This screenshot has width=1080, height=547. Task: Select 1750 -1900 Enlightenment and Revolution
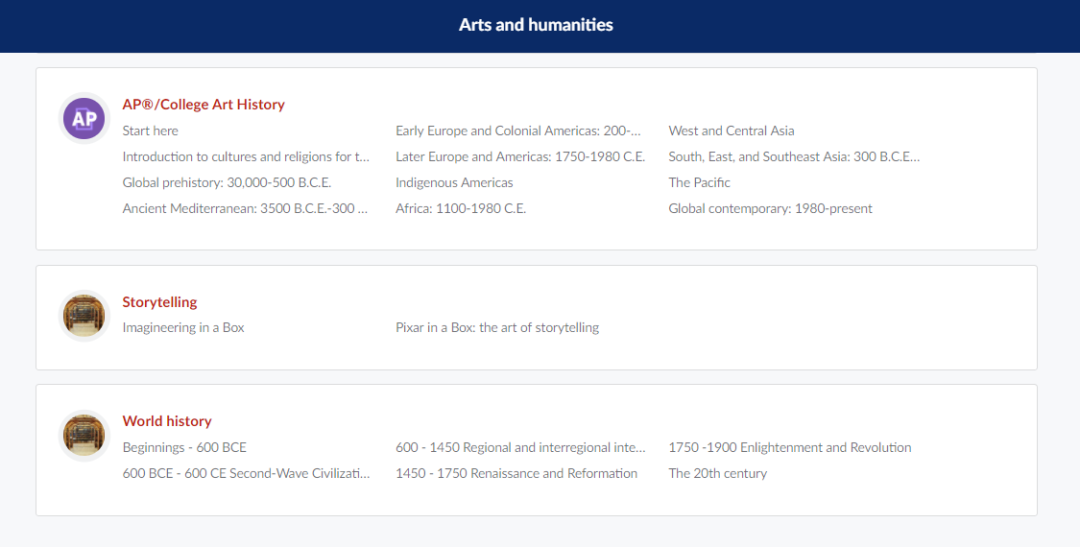[x=790, y=447]
